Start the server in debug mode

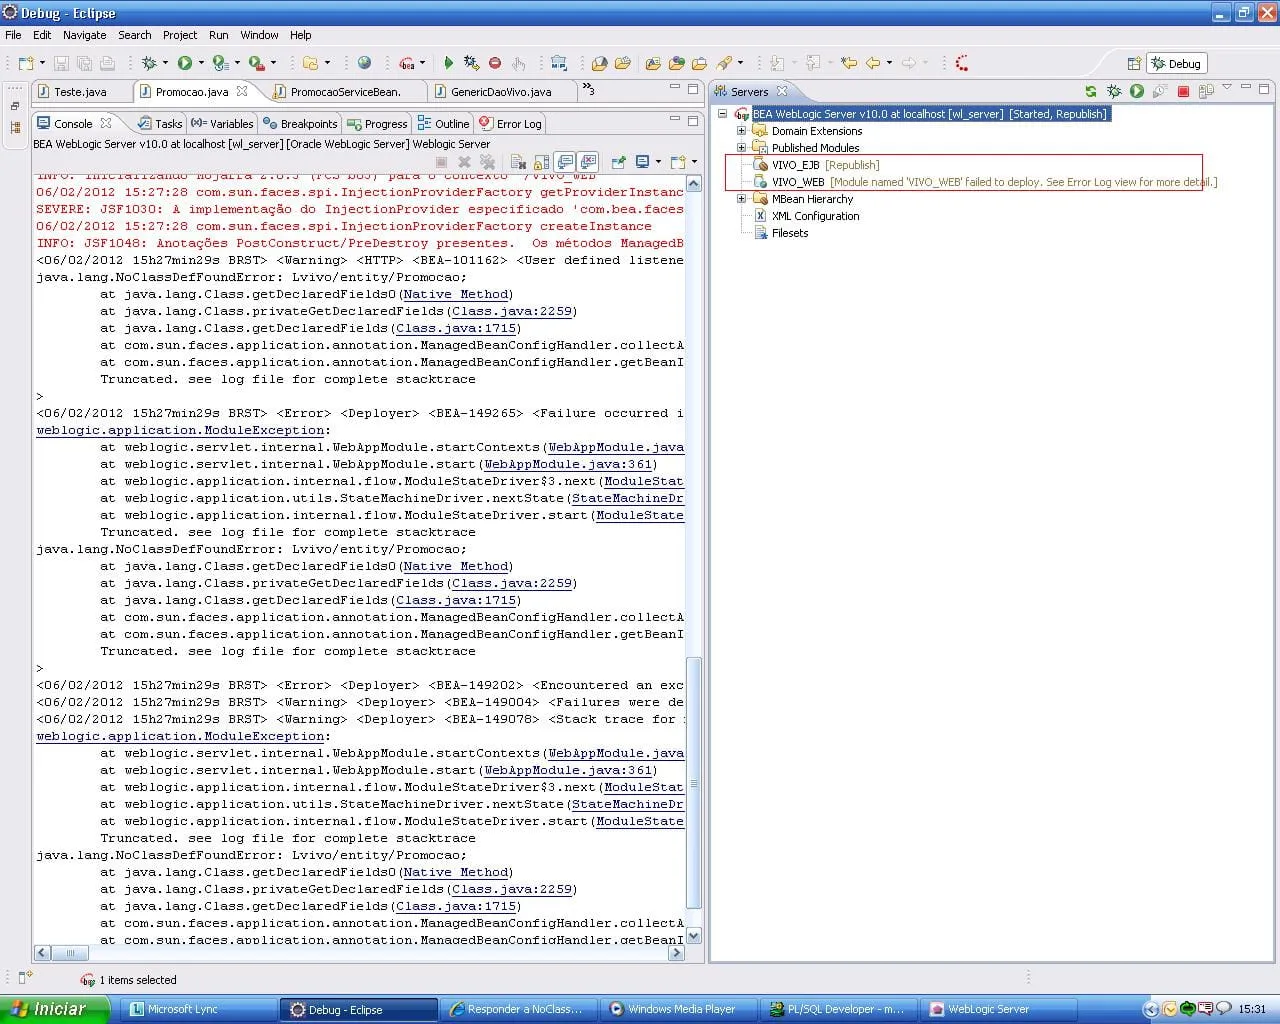click(x=1114, y=91)
